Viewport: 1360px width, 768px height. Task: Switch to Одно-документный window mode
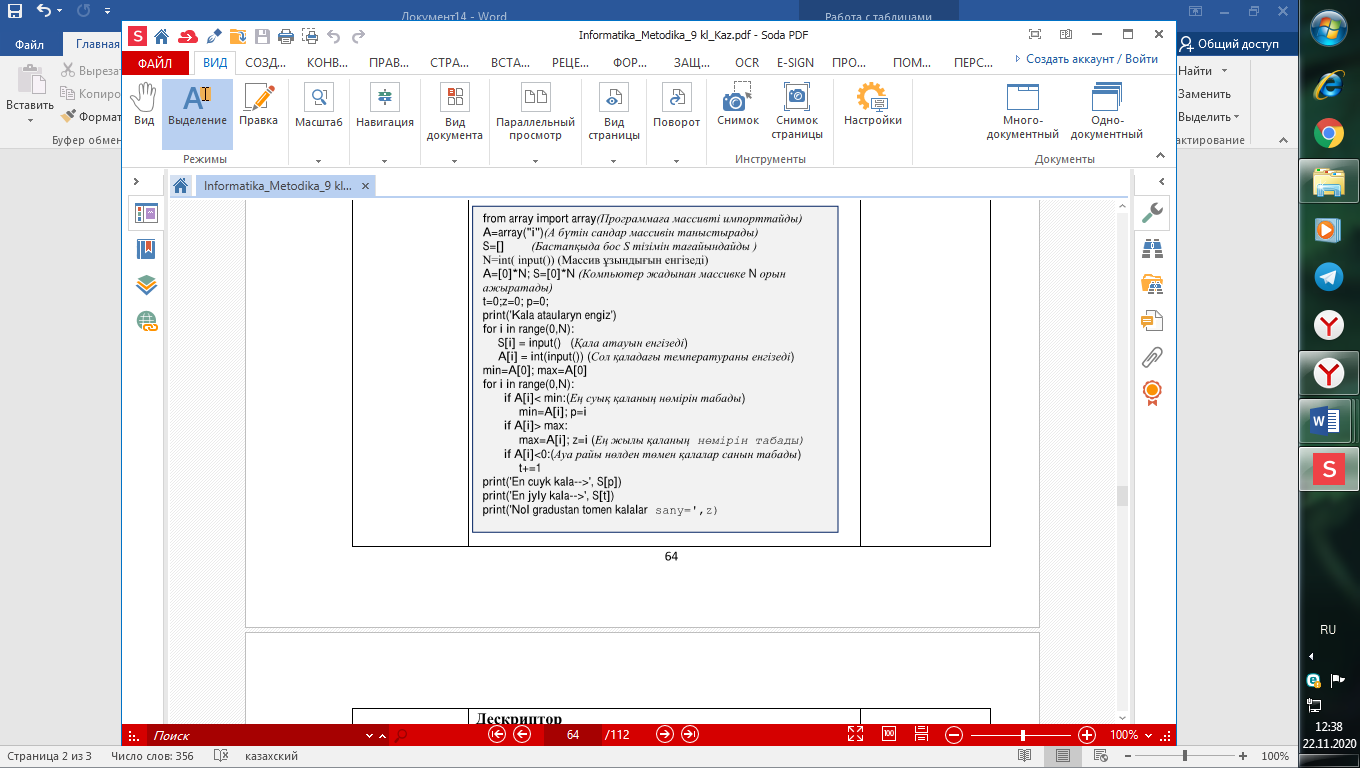[x=1106, y=112]
